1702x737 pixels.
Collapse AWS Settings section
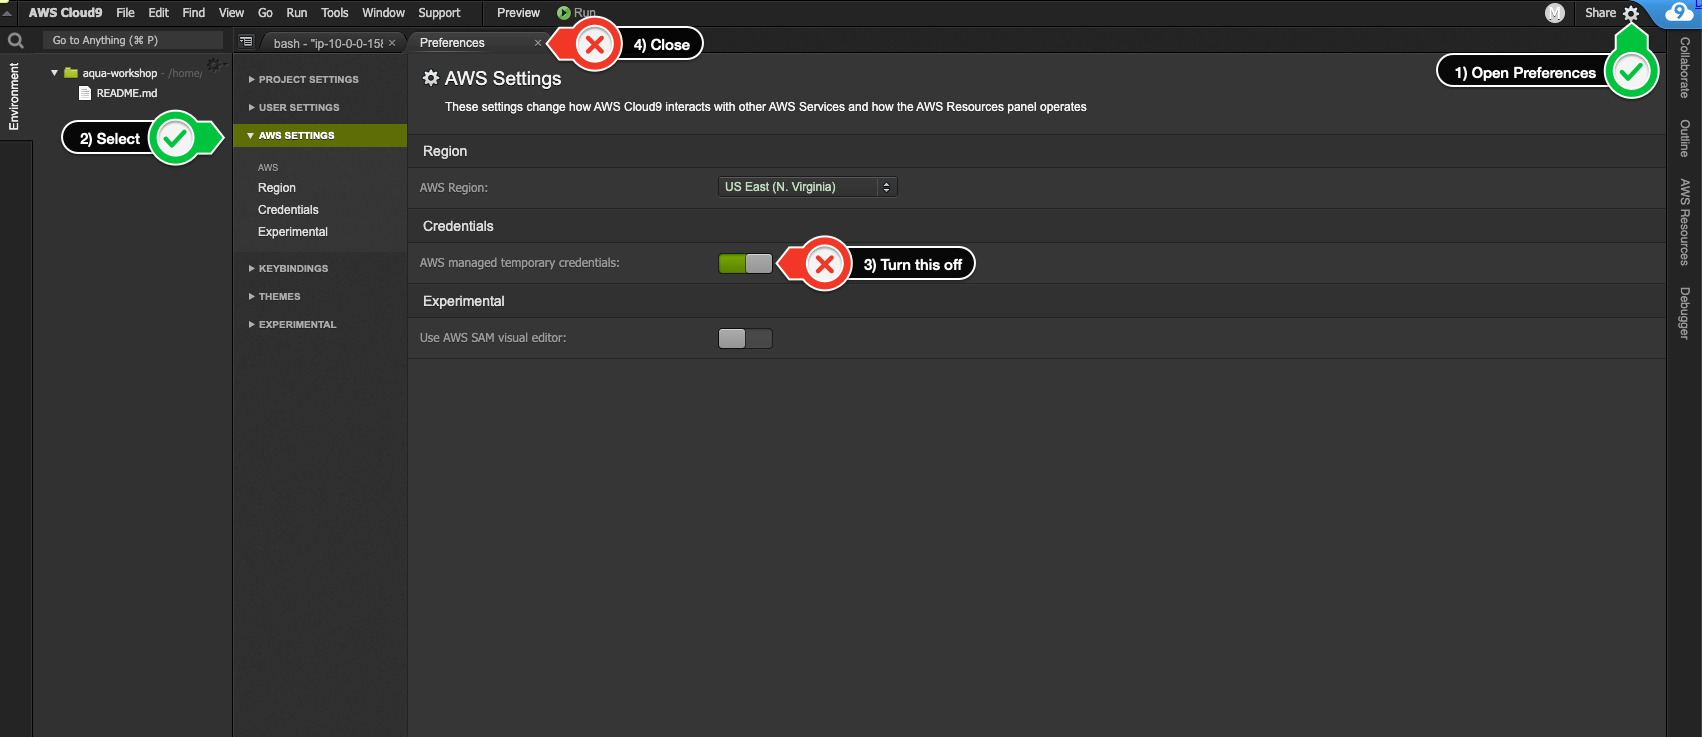(320, 135)
